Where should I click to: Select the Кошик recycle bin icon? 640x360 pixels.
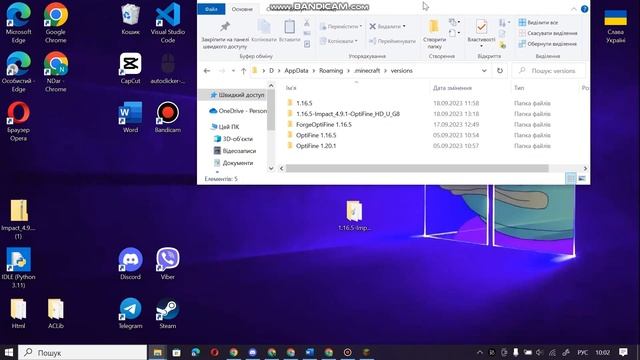[131, 19]
